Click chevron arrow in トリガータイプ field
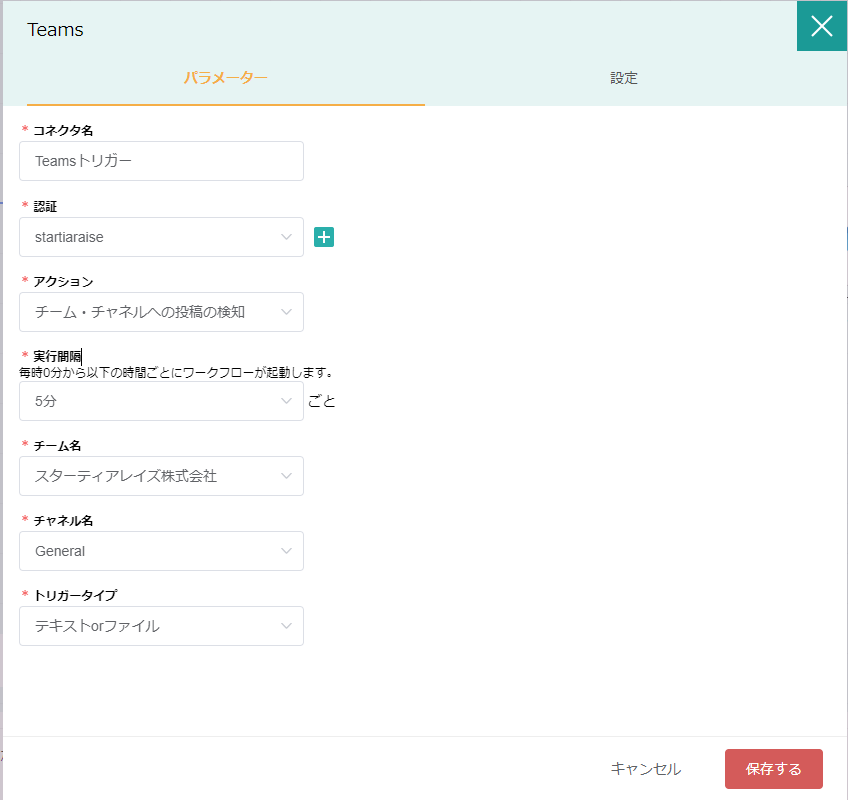848x800 pixels. coord(286,626)
